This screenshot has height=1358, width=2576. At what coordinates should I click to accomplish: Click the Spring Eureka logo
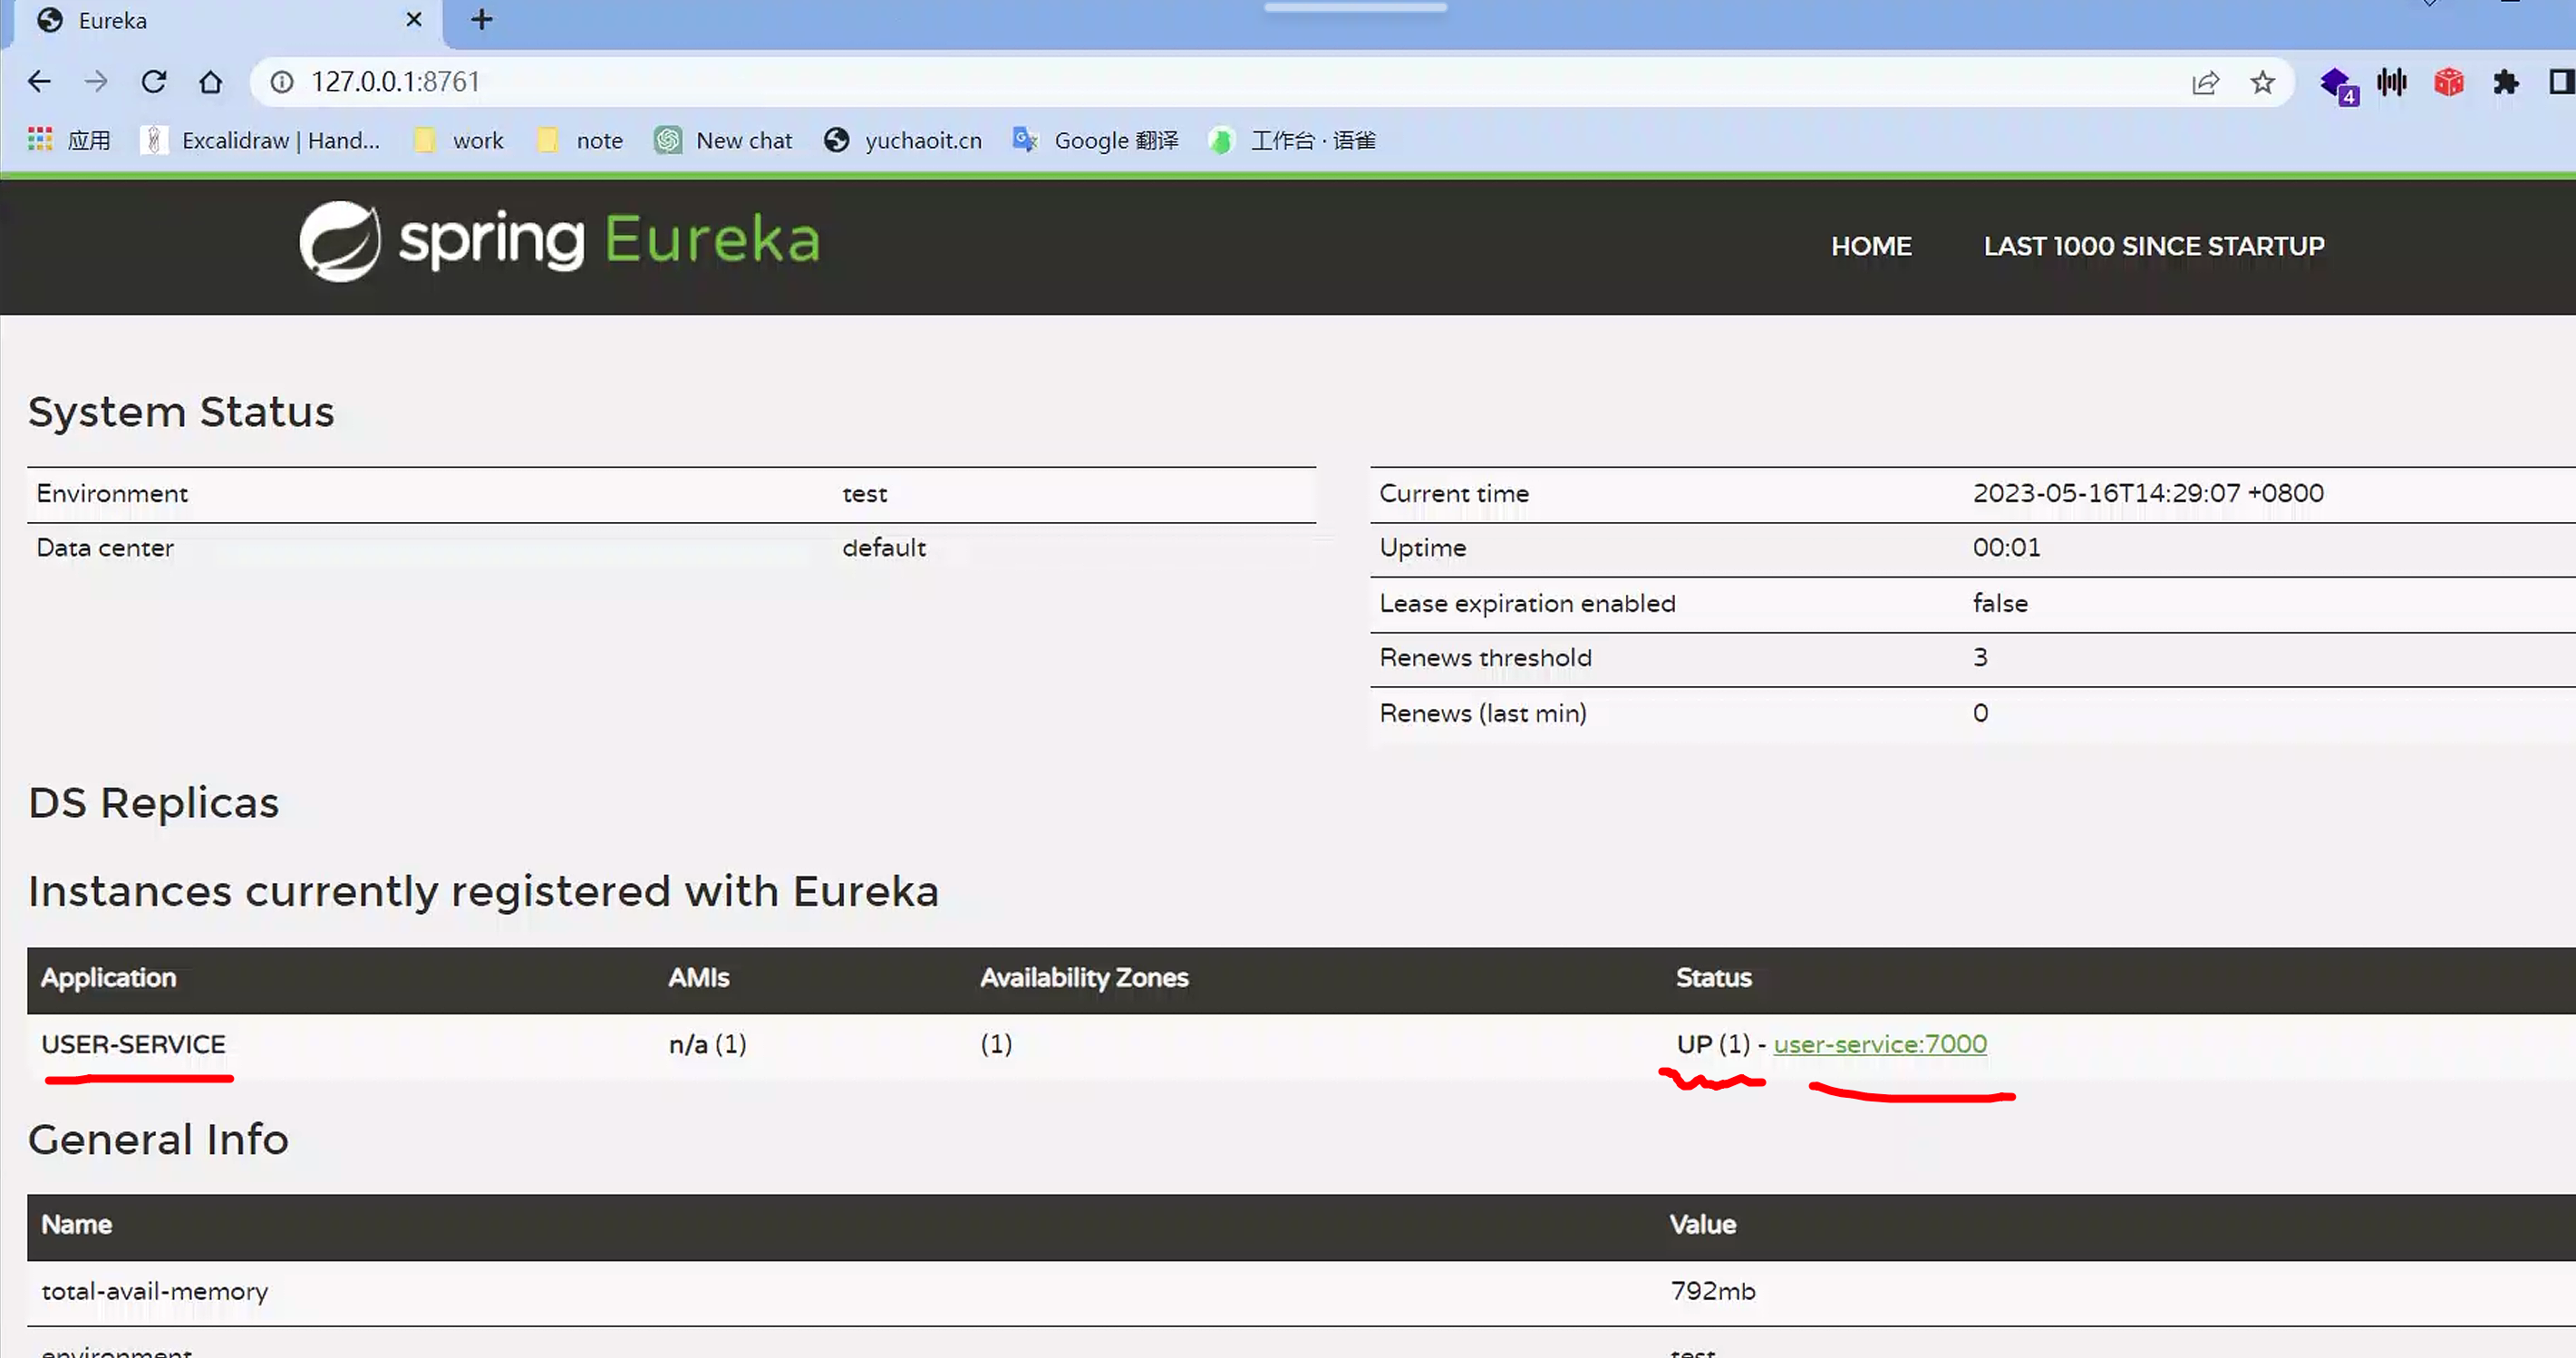(x=559, y=241)
